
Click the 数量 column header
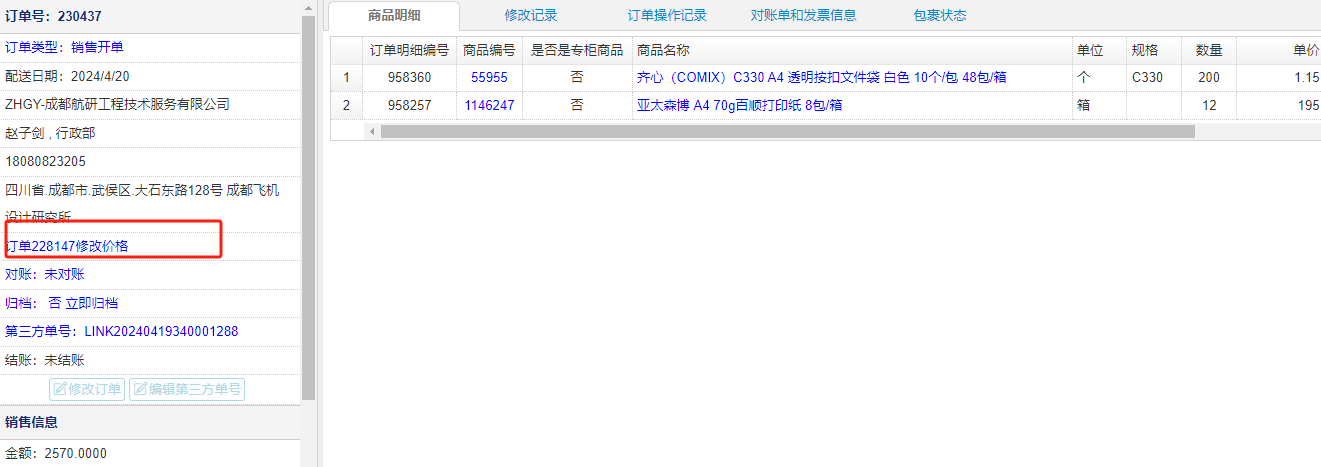click(1209, 50)
